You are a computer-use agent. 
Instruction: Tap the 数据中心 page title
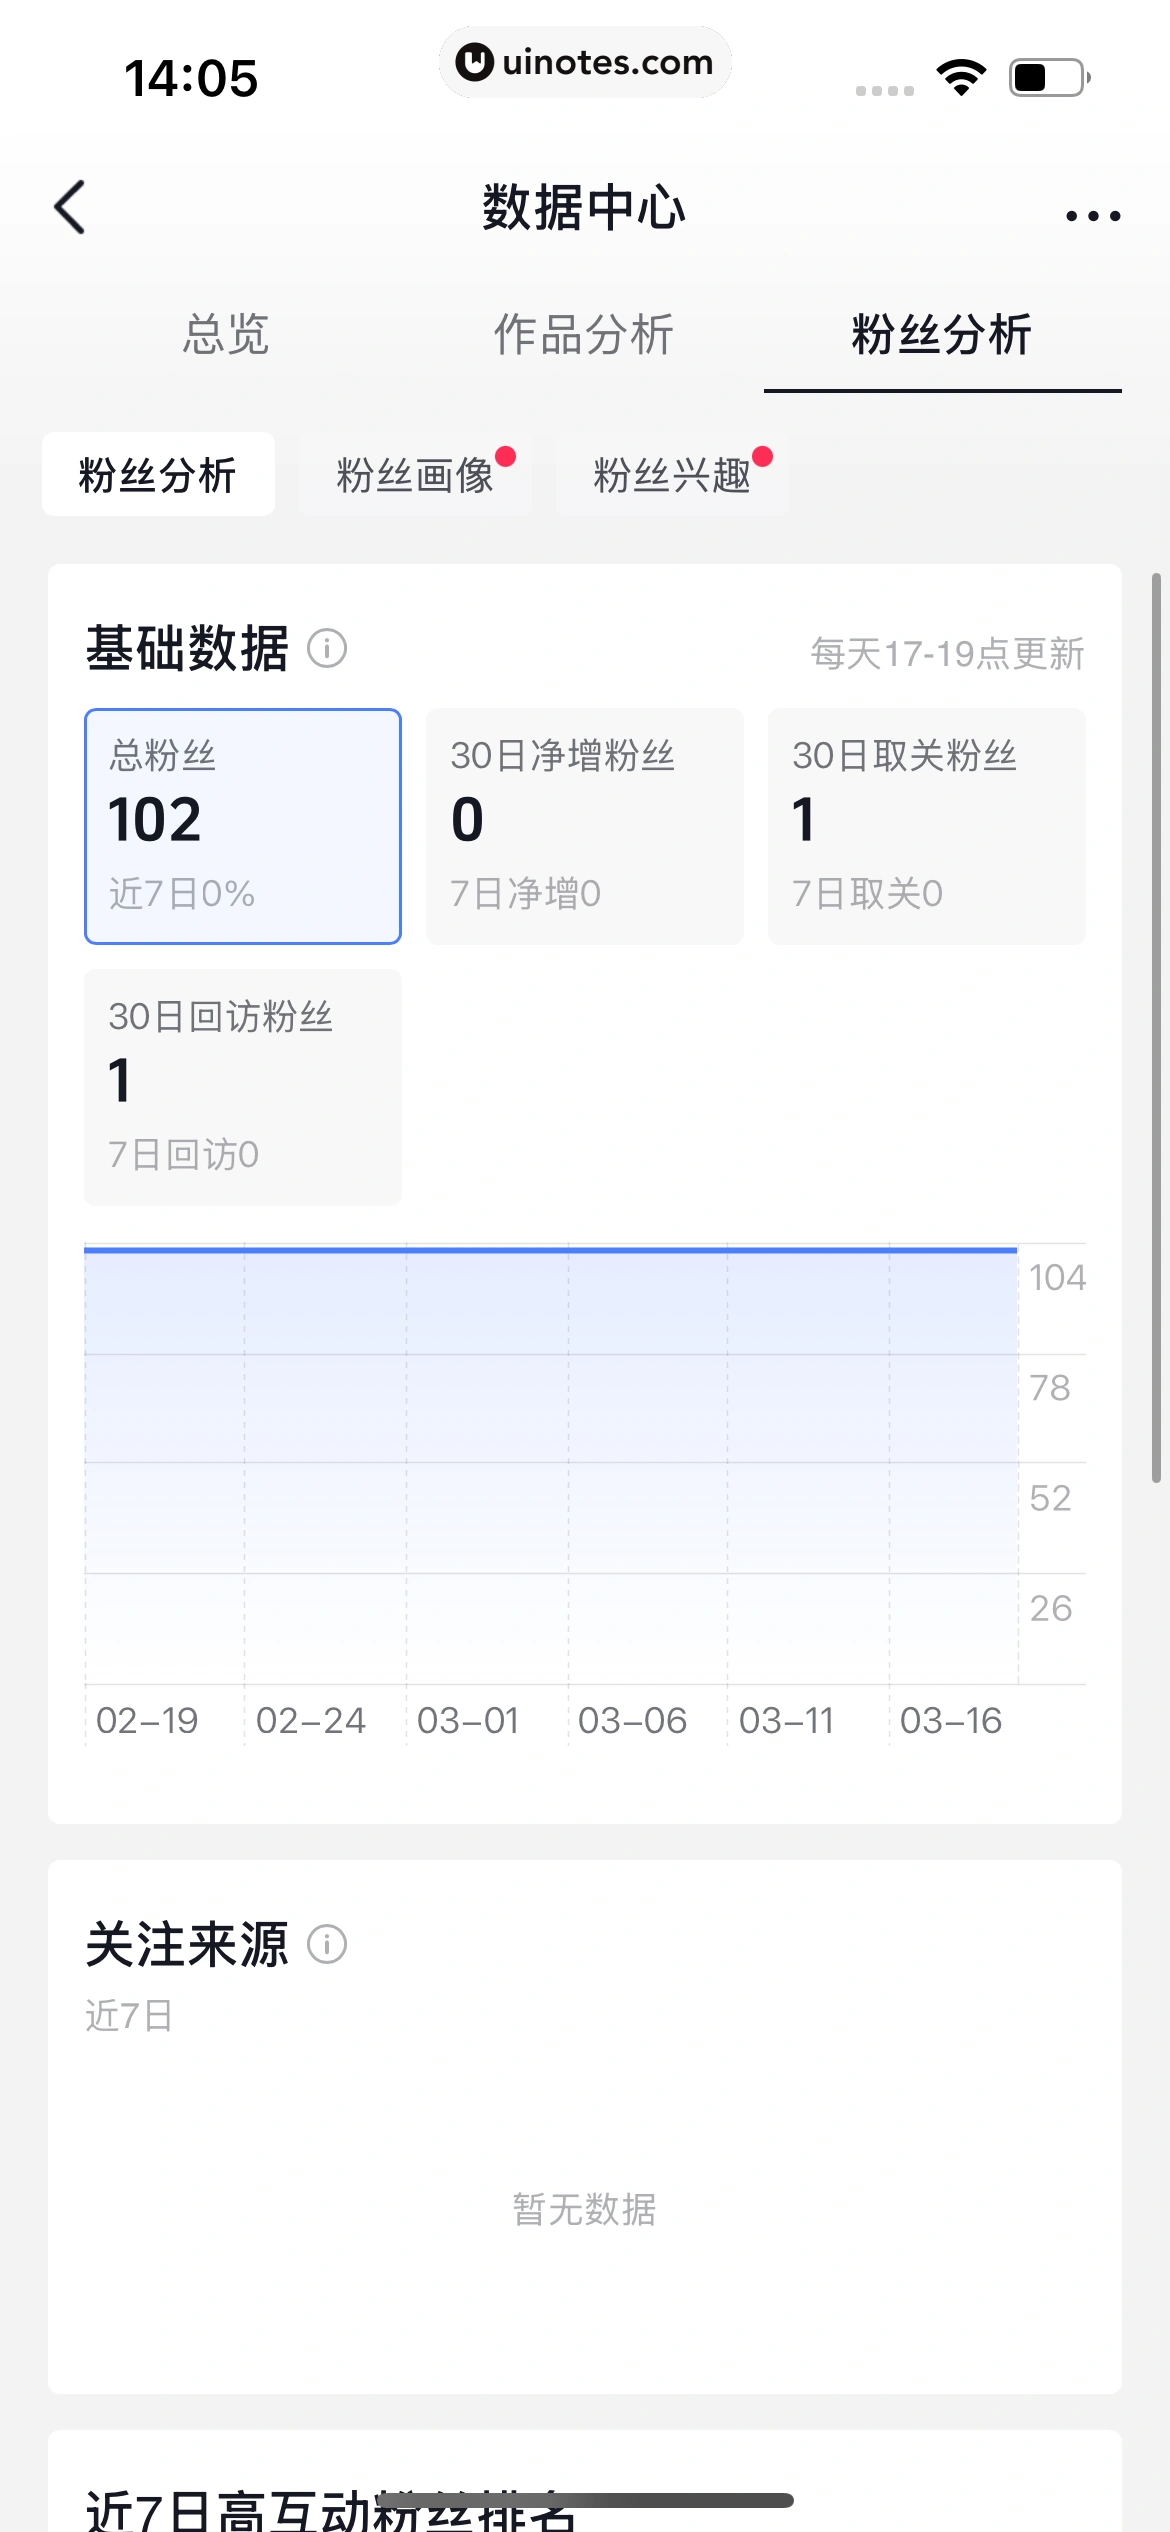point(584,208)
